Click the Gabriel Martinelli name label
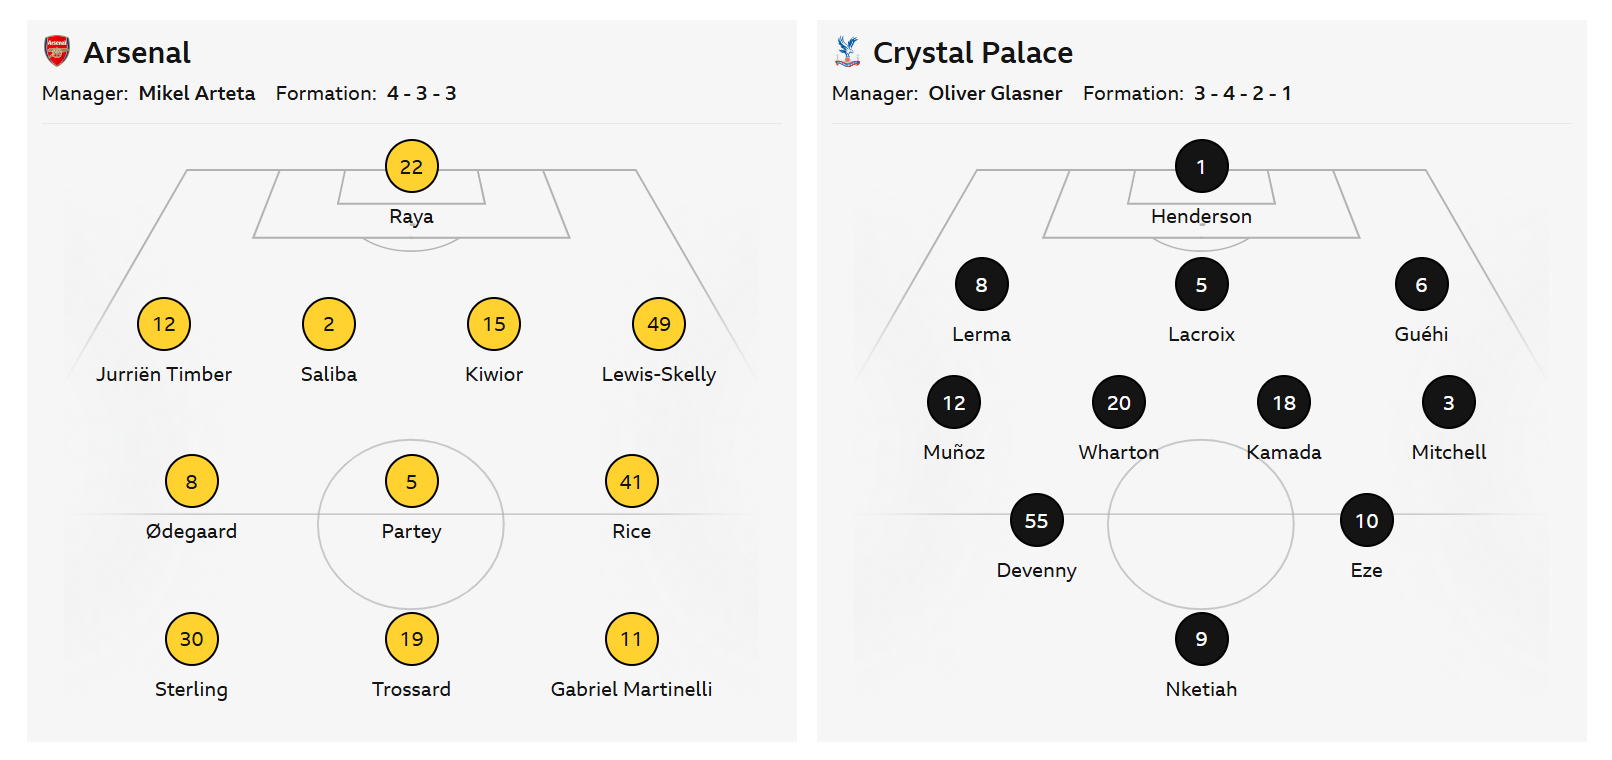 pos(631,689)
